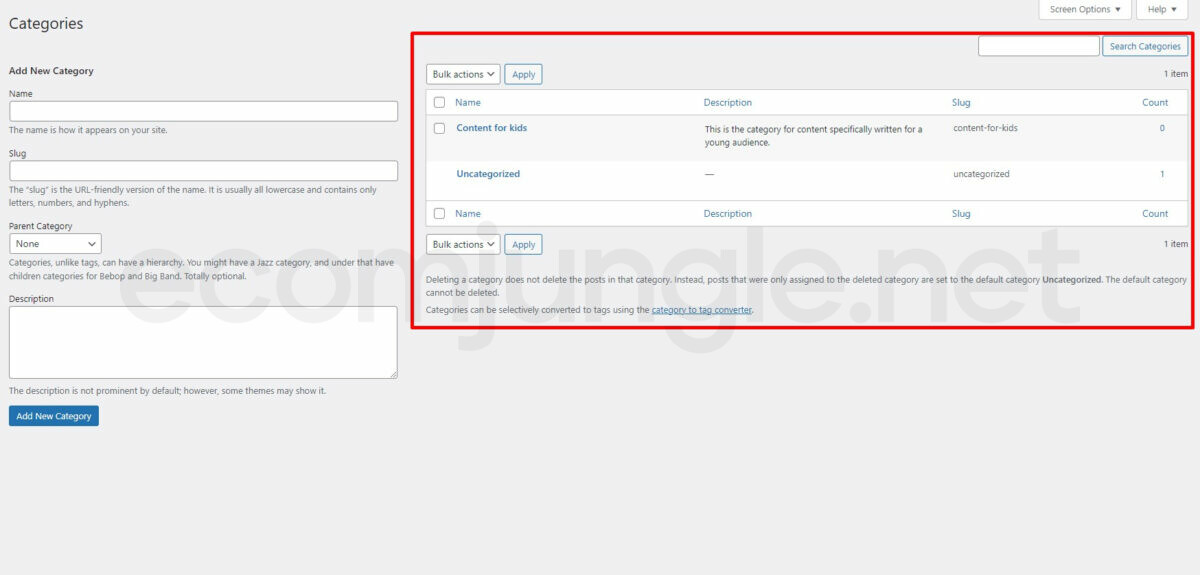Click into the Slug text field
The image size is (1200, 575).
coord(203,171)
